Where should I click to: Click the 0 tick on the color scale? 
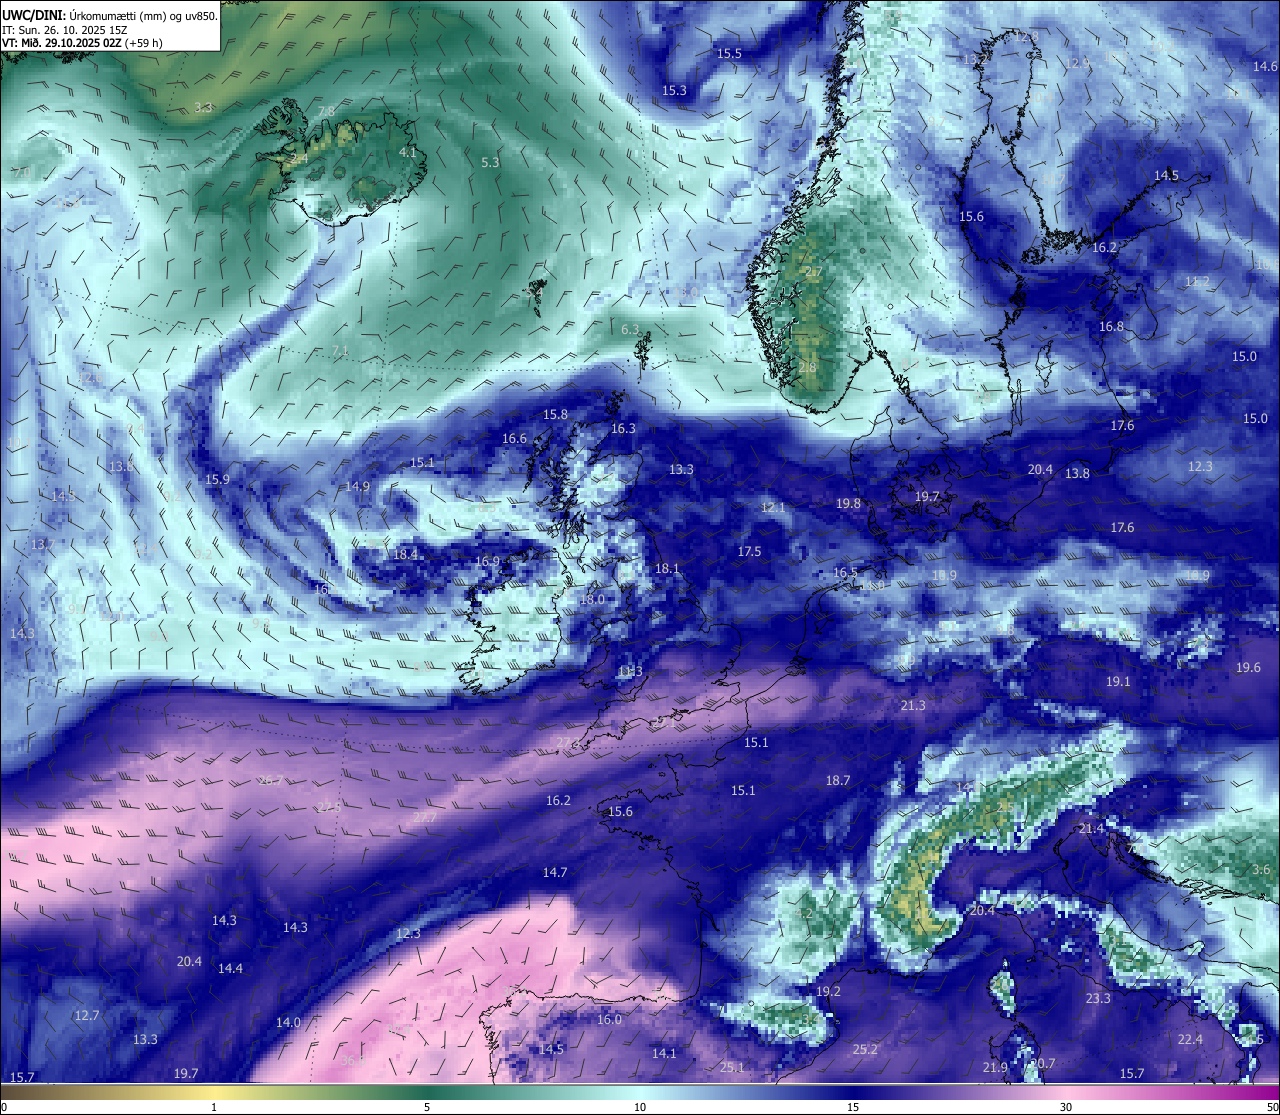pyautogui.click(x=4, y=1107)
